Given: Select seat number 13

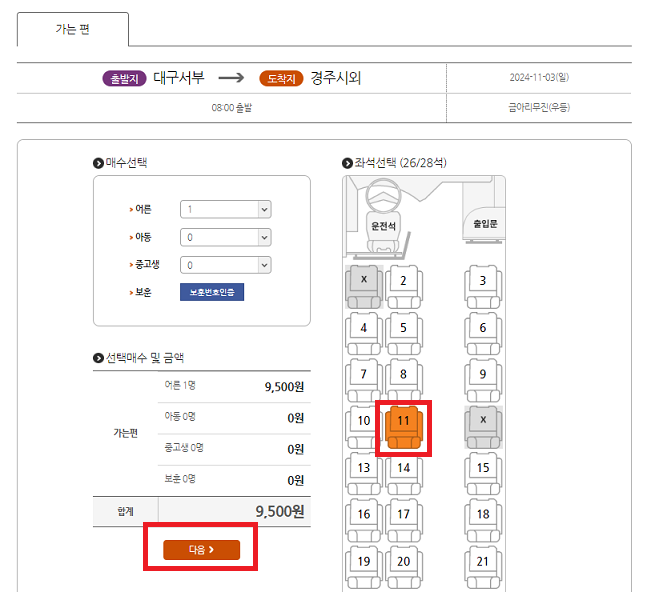Looking at the screenshot, I should coord(364,474).
